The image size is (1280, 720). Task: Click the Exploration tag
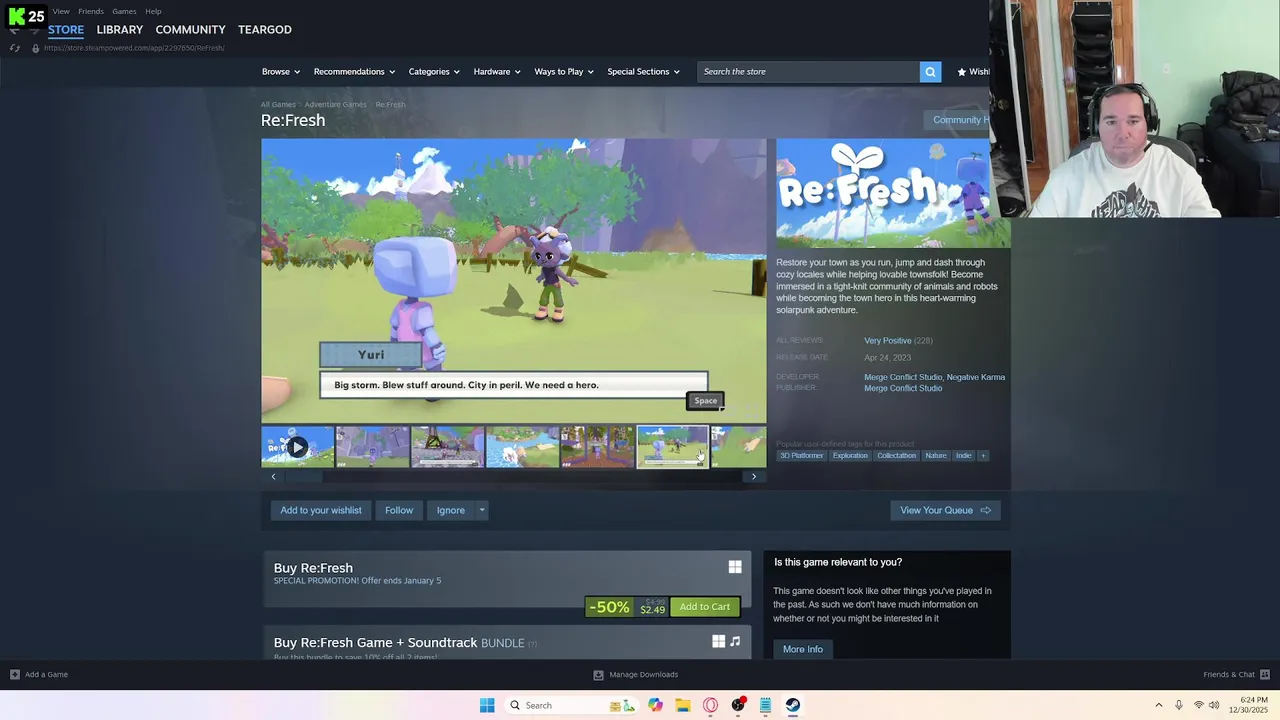pos(850,456)
